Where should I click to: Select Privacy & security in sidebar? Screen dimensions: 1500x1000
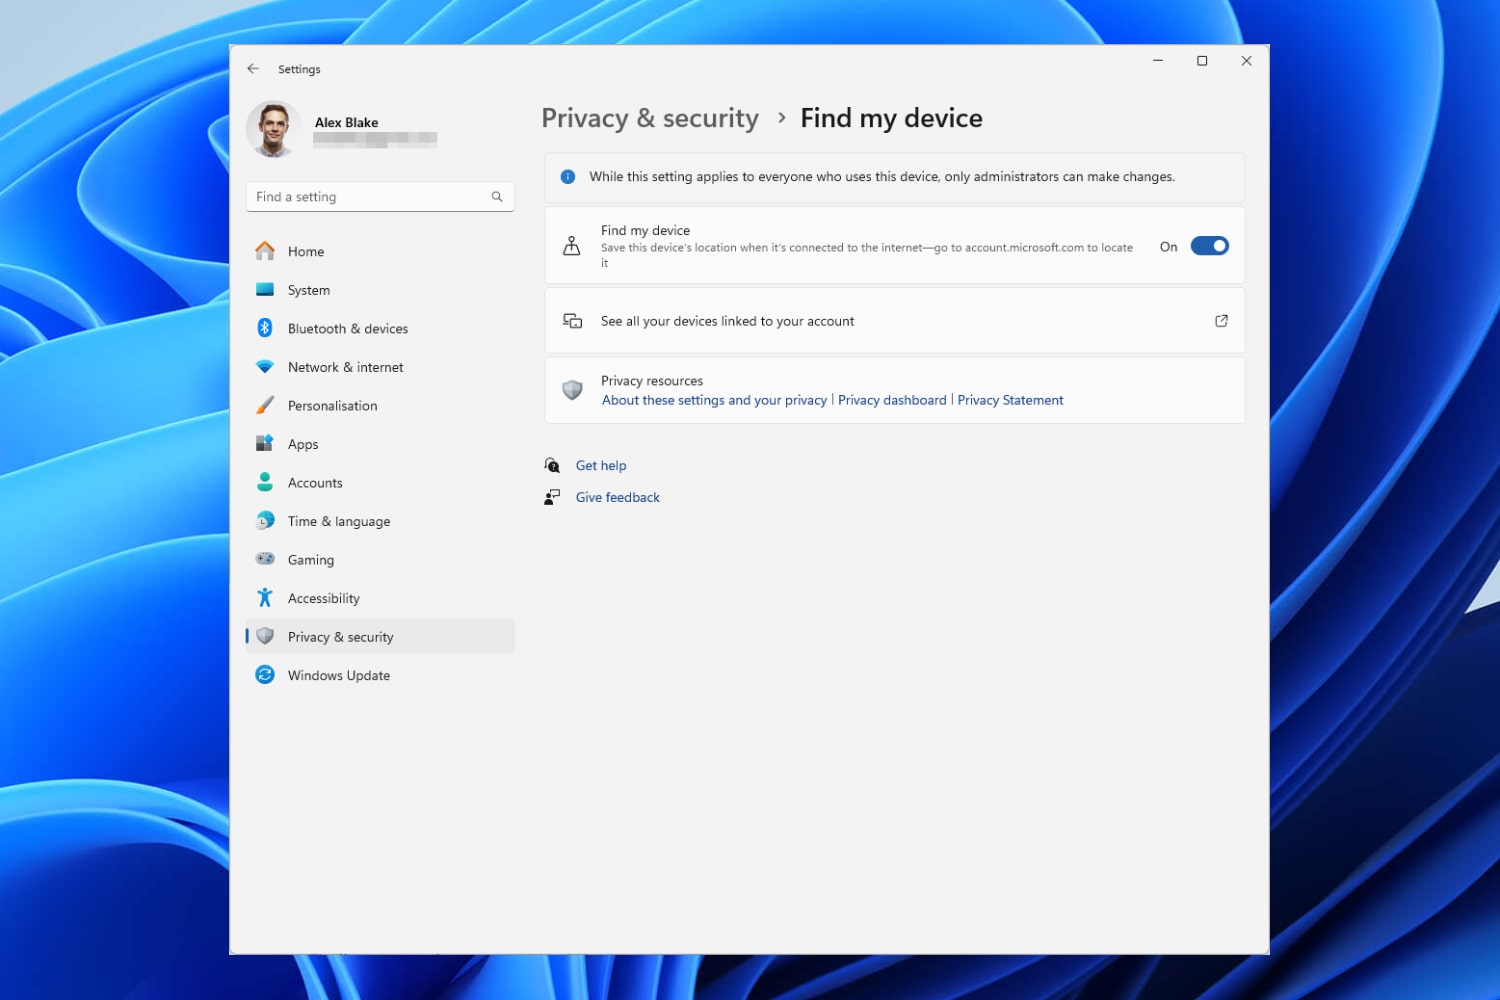click(x=380, y=637)
